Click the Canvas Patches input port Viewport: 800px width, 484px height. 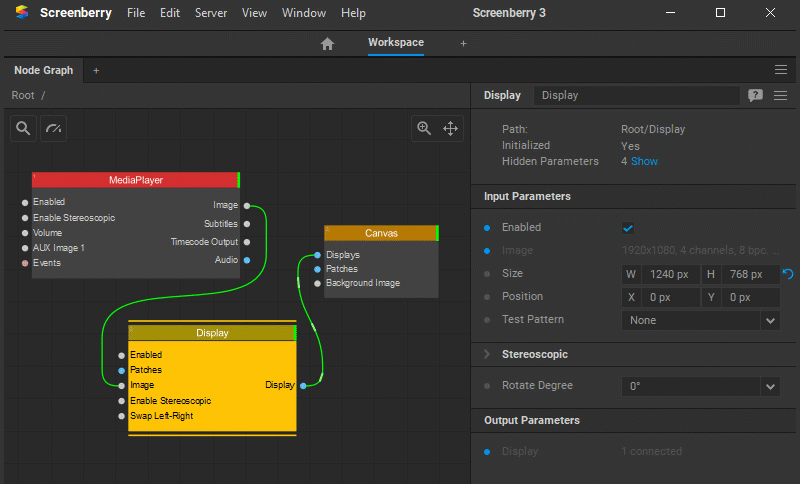(x=317, y=269)
